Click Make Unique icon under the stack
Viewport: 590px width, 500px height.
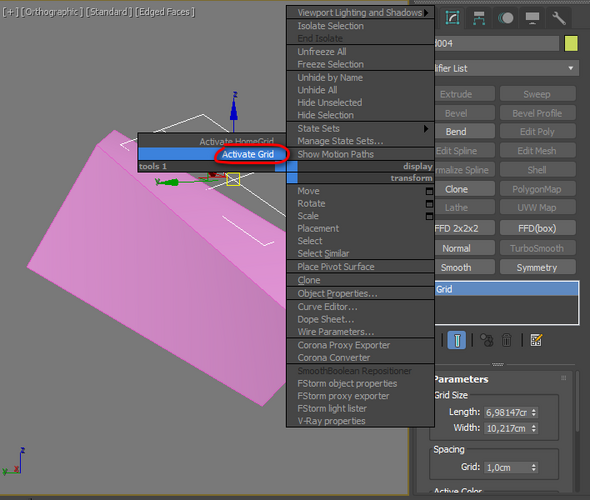tap(487, 340)
